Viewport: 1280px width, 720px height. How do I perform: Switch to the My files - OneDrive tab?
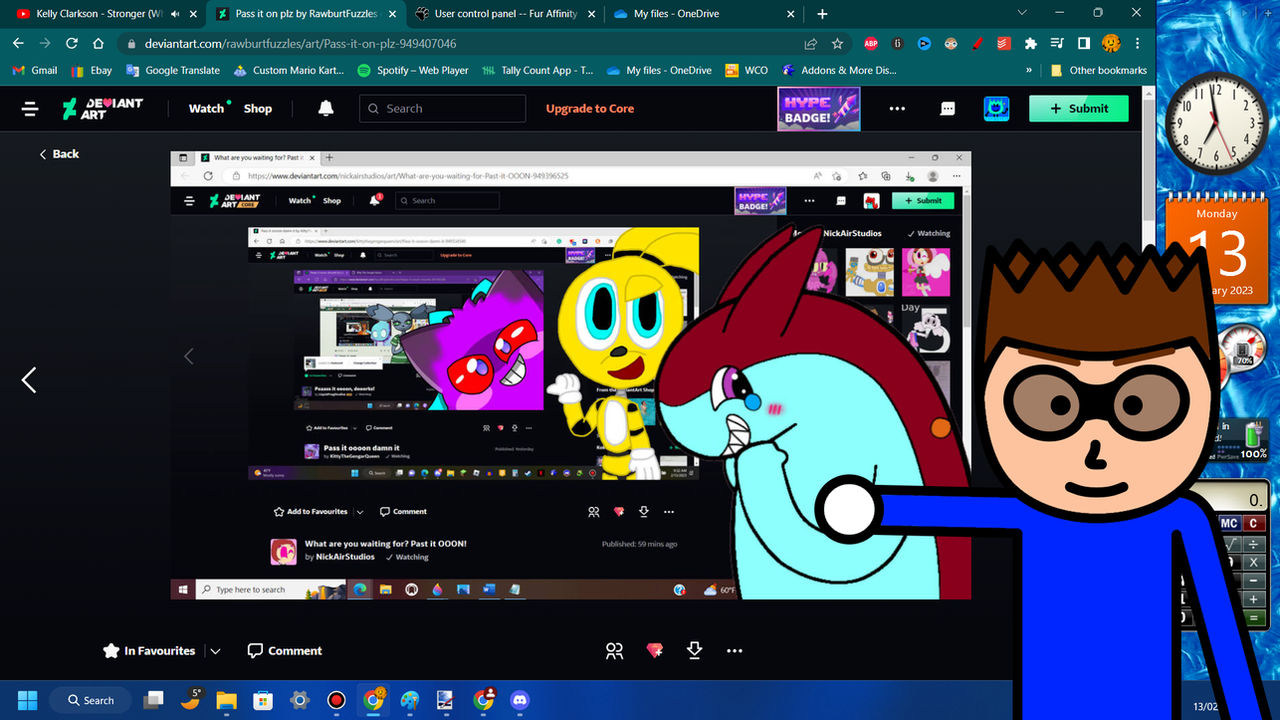coord(705,14)
